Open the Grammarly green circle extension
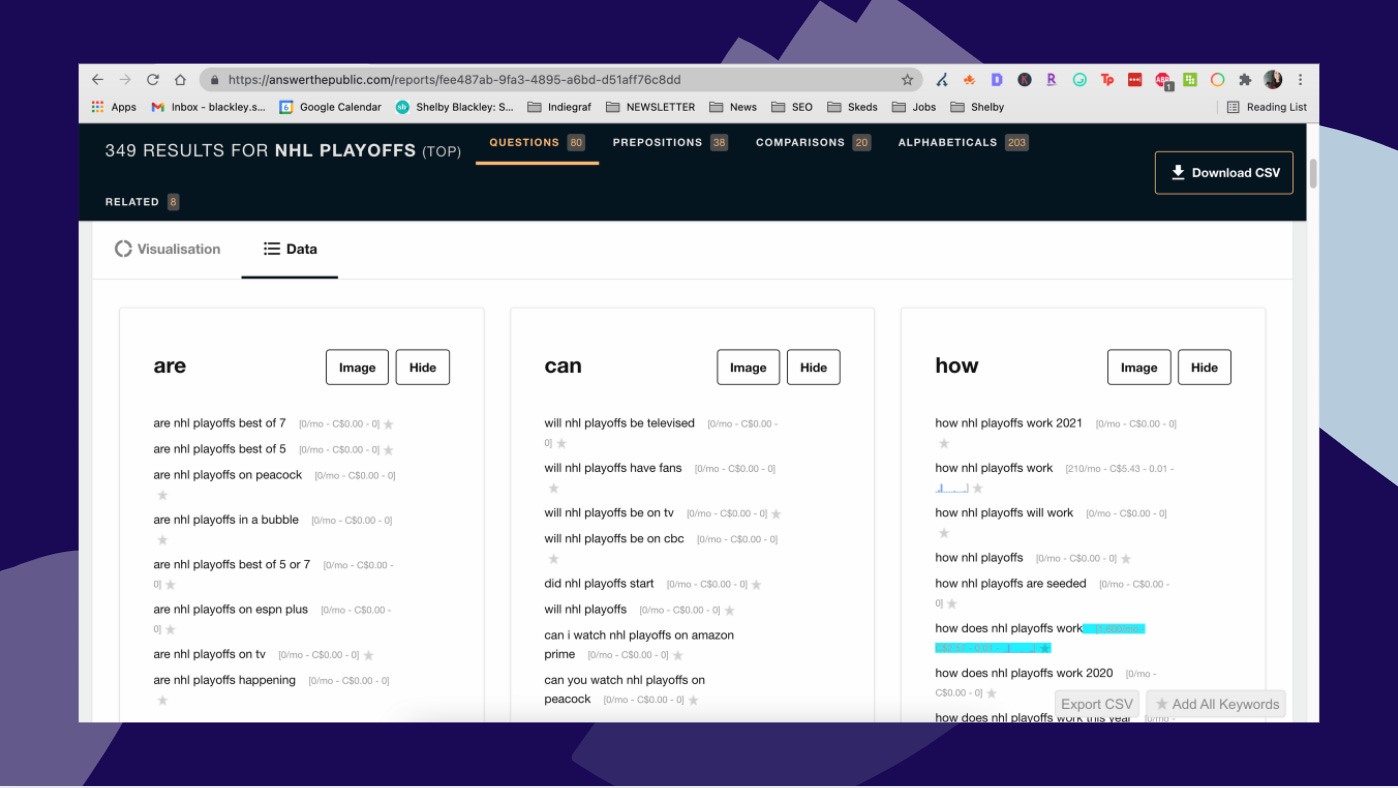 click(1080, 80)
